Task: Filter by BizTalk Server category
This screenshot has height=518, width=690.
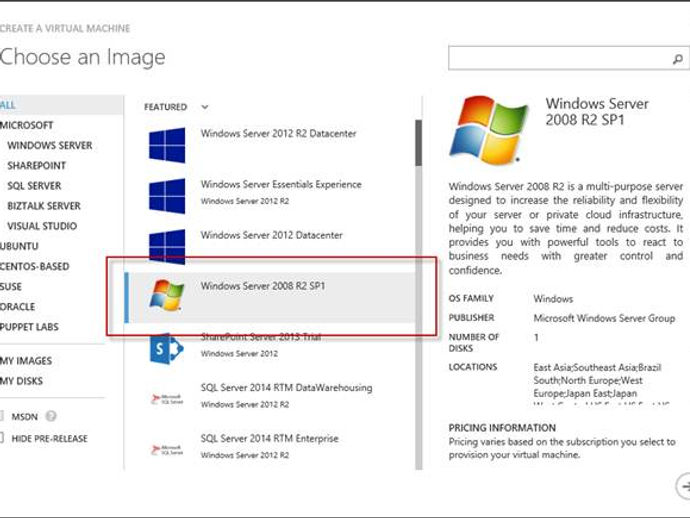Action: [x=44, y=206]
